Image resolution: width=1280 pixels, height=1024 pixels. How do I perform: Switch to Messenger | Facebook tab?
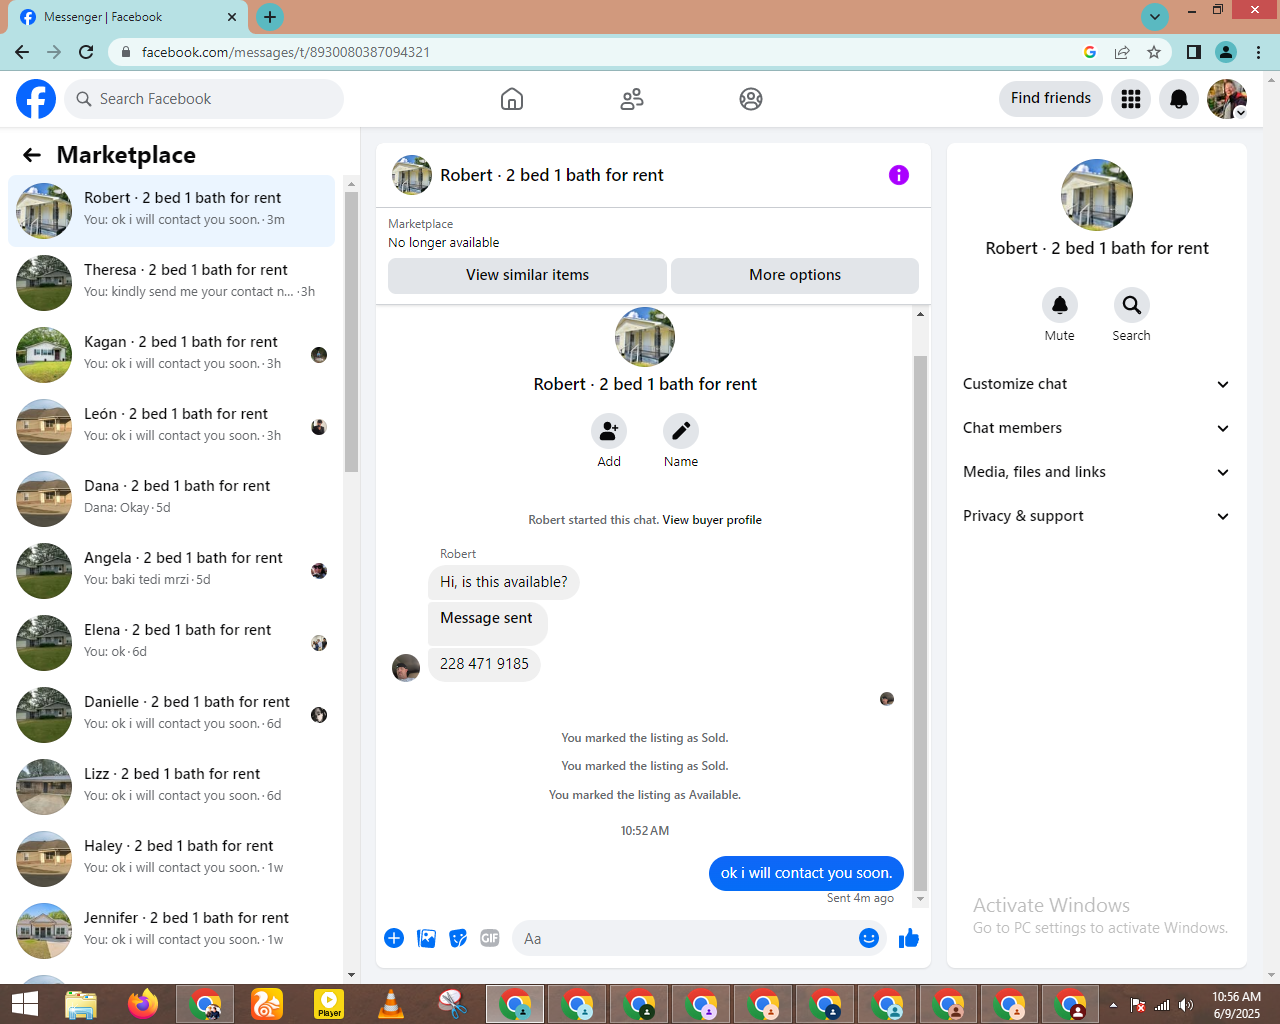(x=129, y=17)
